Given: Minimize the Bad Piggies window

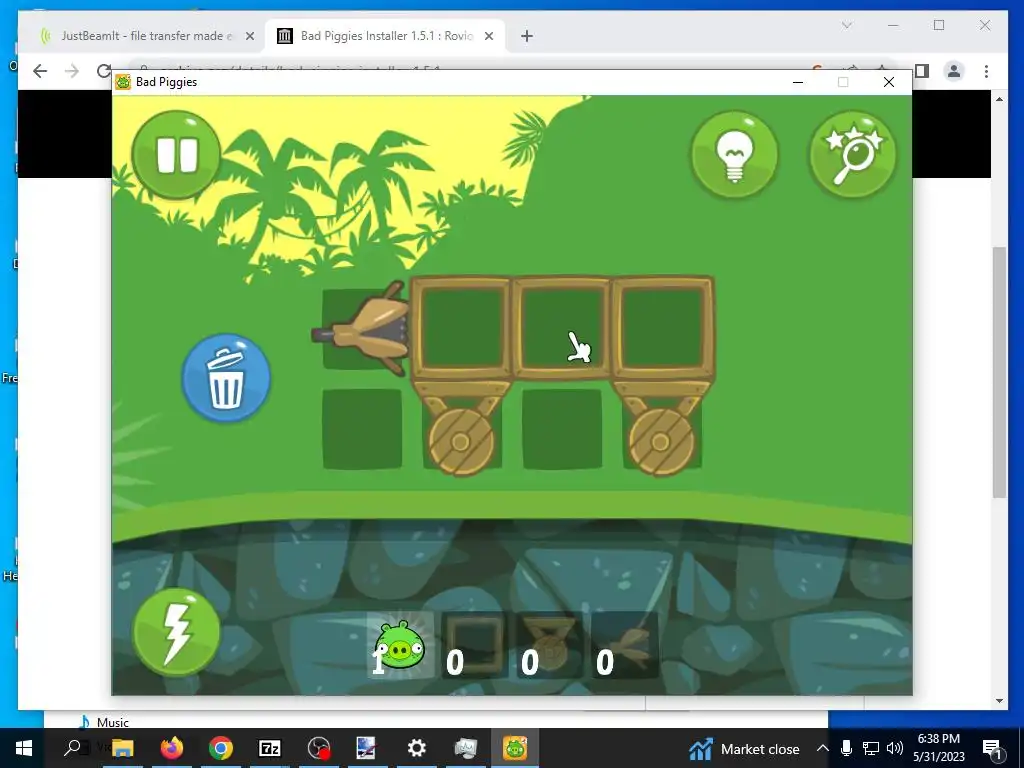Looking at the screenshot, I should [797, 82].
